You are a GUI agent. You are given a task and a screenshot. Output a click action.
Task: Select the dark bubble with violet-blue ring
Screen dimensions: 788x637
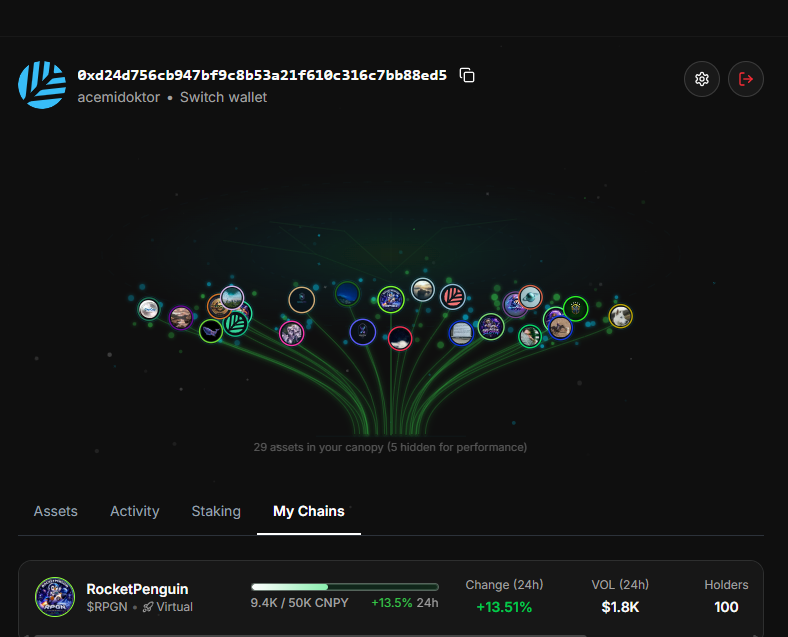[x=362, y=332]
